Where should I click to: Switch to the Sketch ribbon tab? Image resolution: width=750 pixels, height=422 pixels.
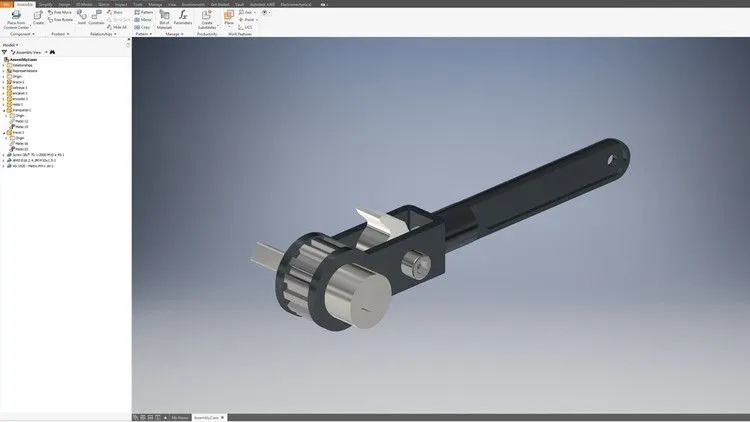103,4
